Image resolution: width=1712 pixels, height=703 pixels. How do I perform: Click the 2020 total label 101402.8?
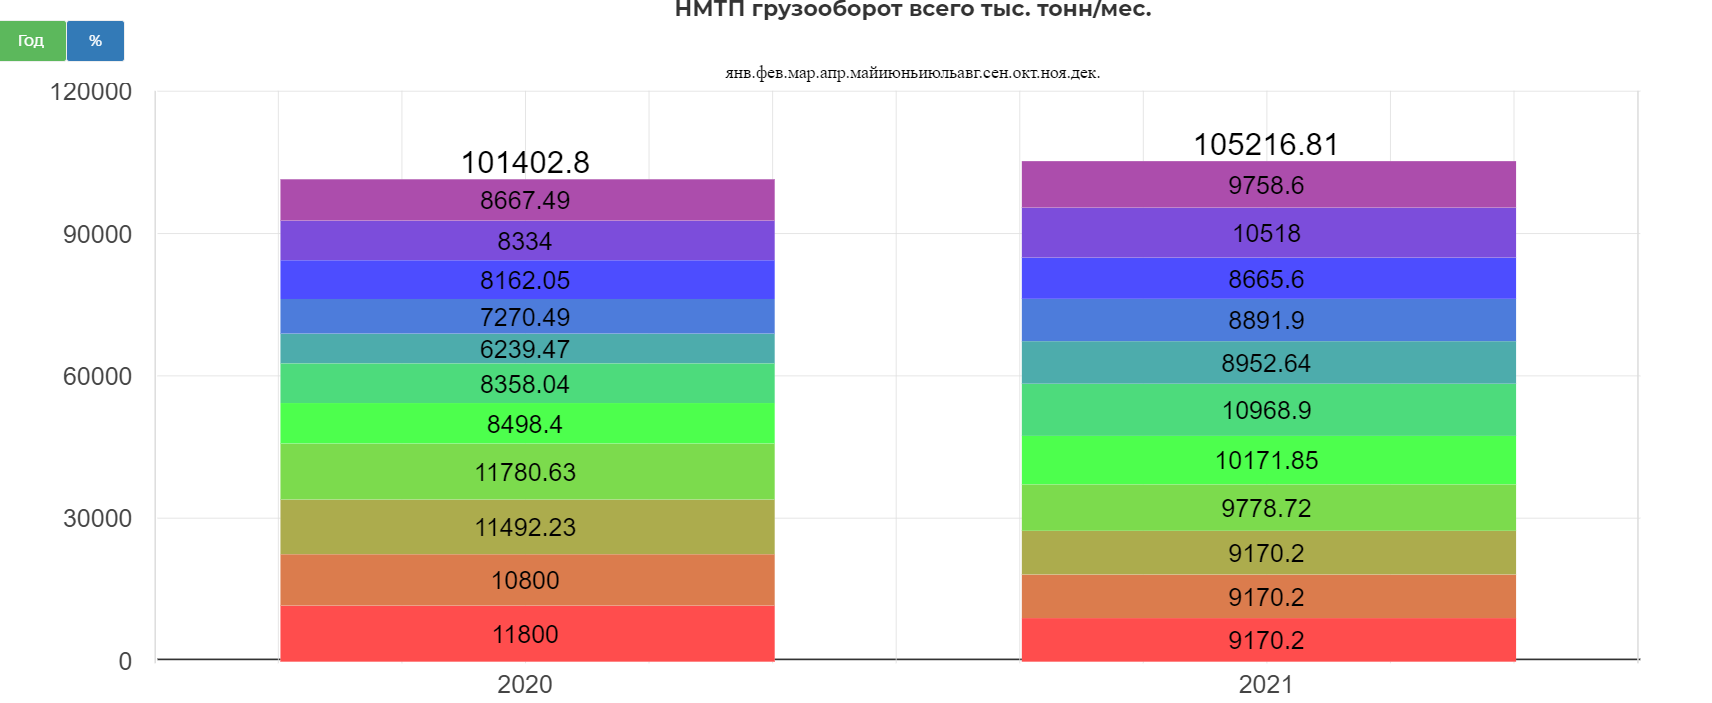tap(525, 162)
